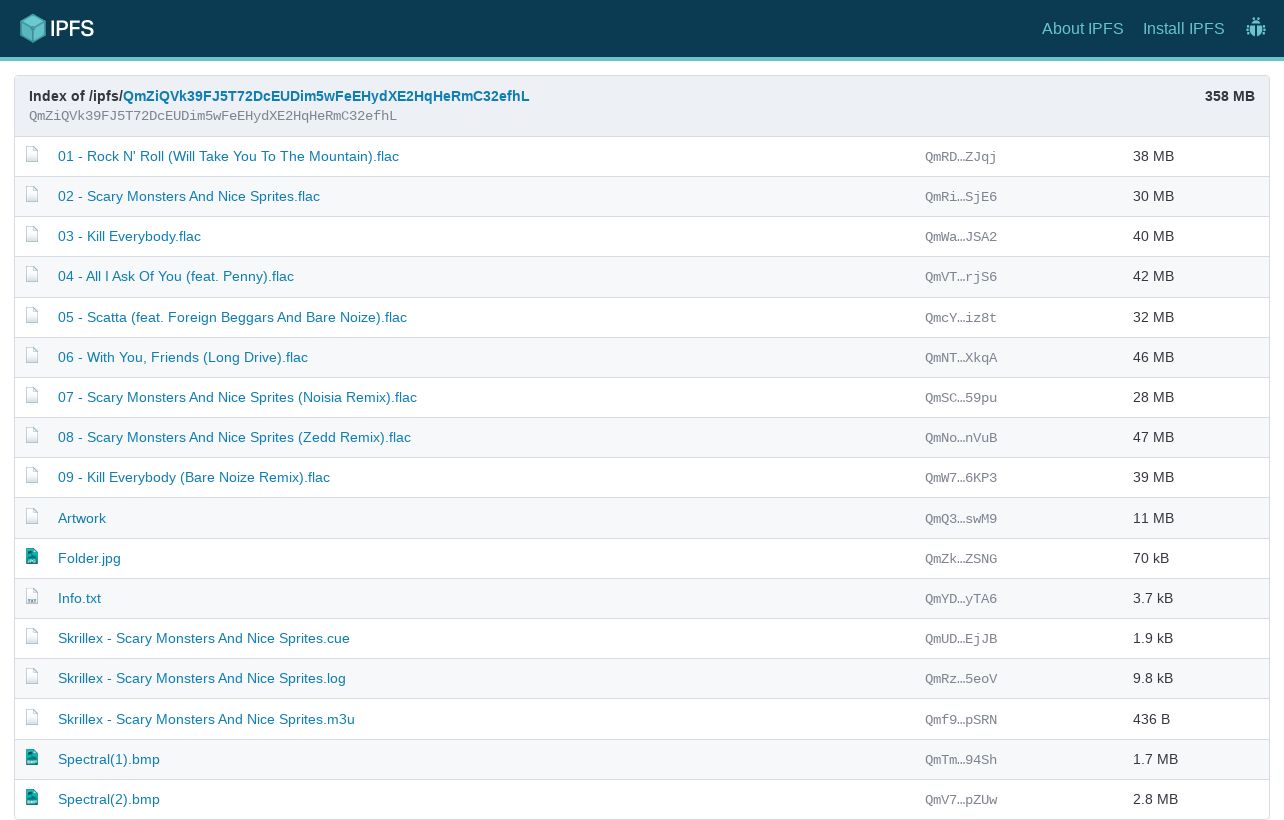Click the gray directory hash text under the index header
The width and height of the screenshot is (1284, 820).
[213, 116]
